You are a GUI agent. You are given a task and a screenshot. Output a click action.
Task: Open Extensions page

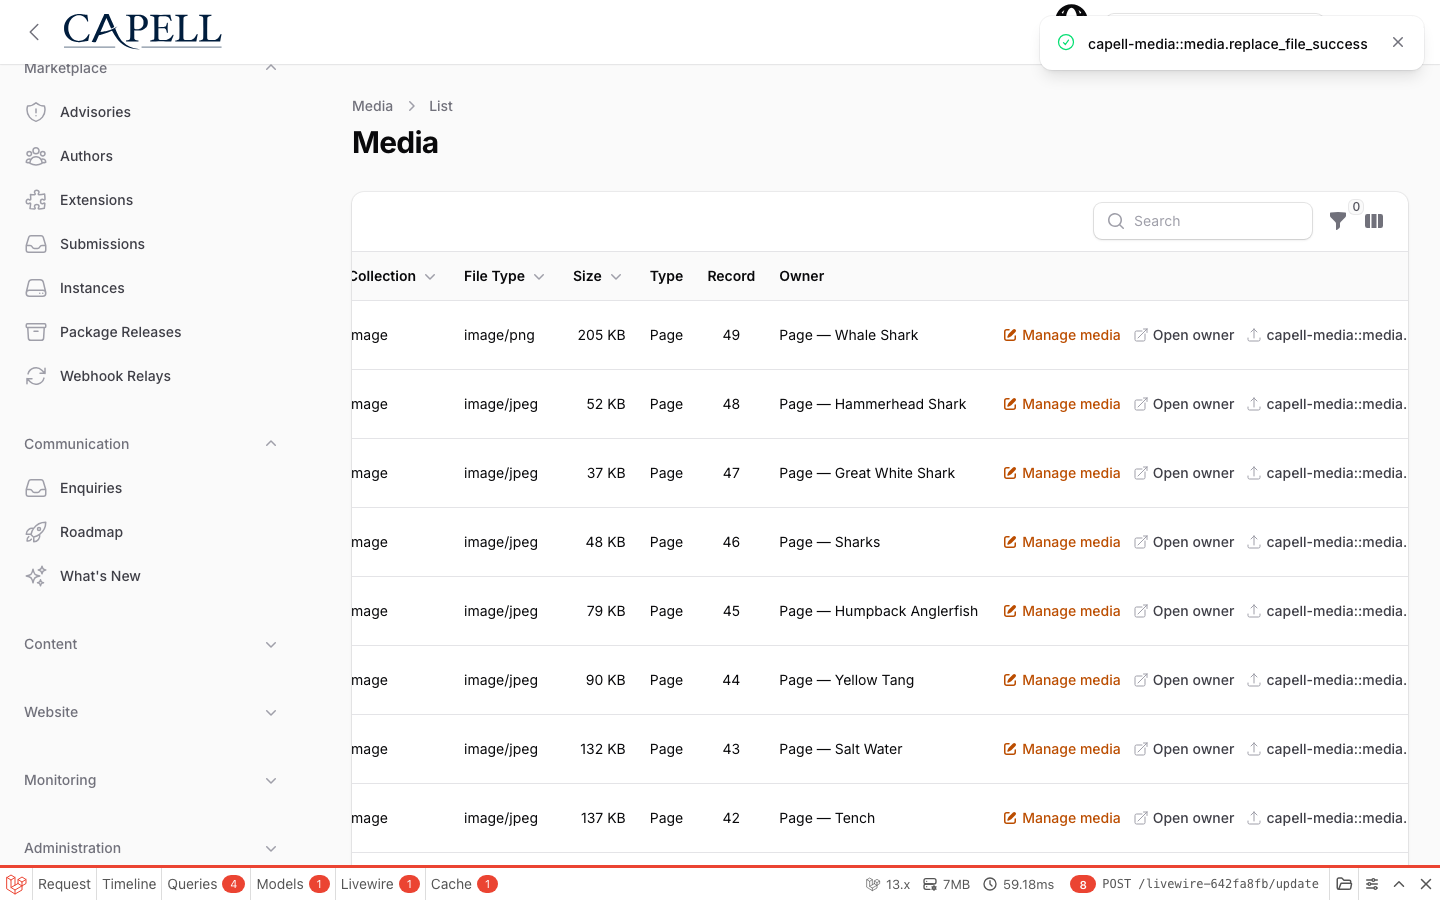click(96, 200)
